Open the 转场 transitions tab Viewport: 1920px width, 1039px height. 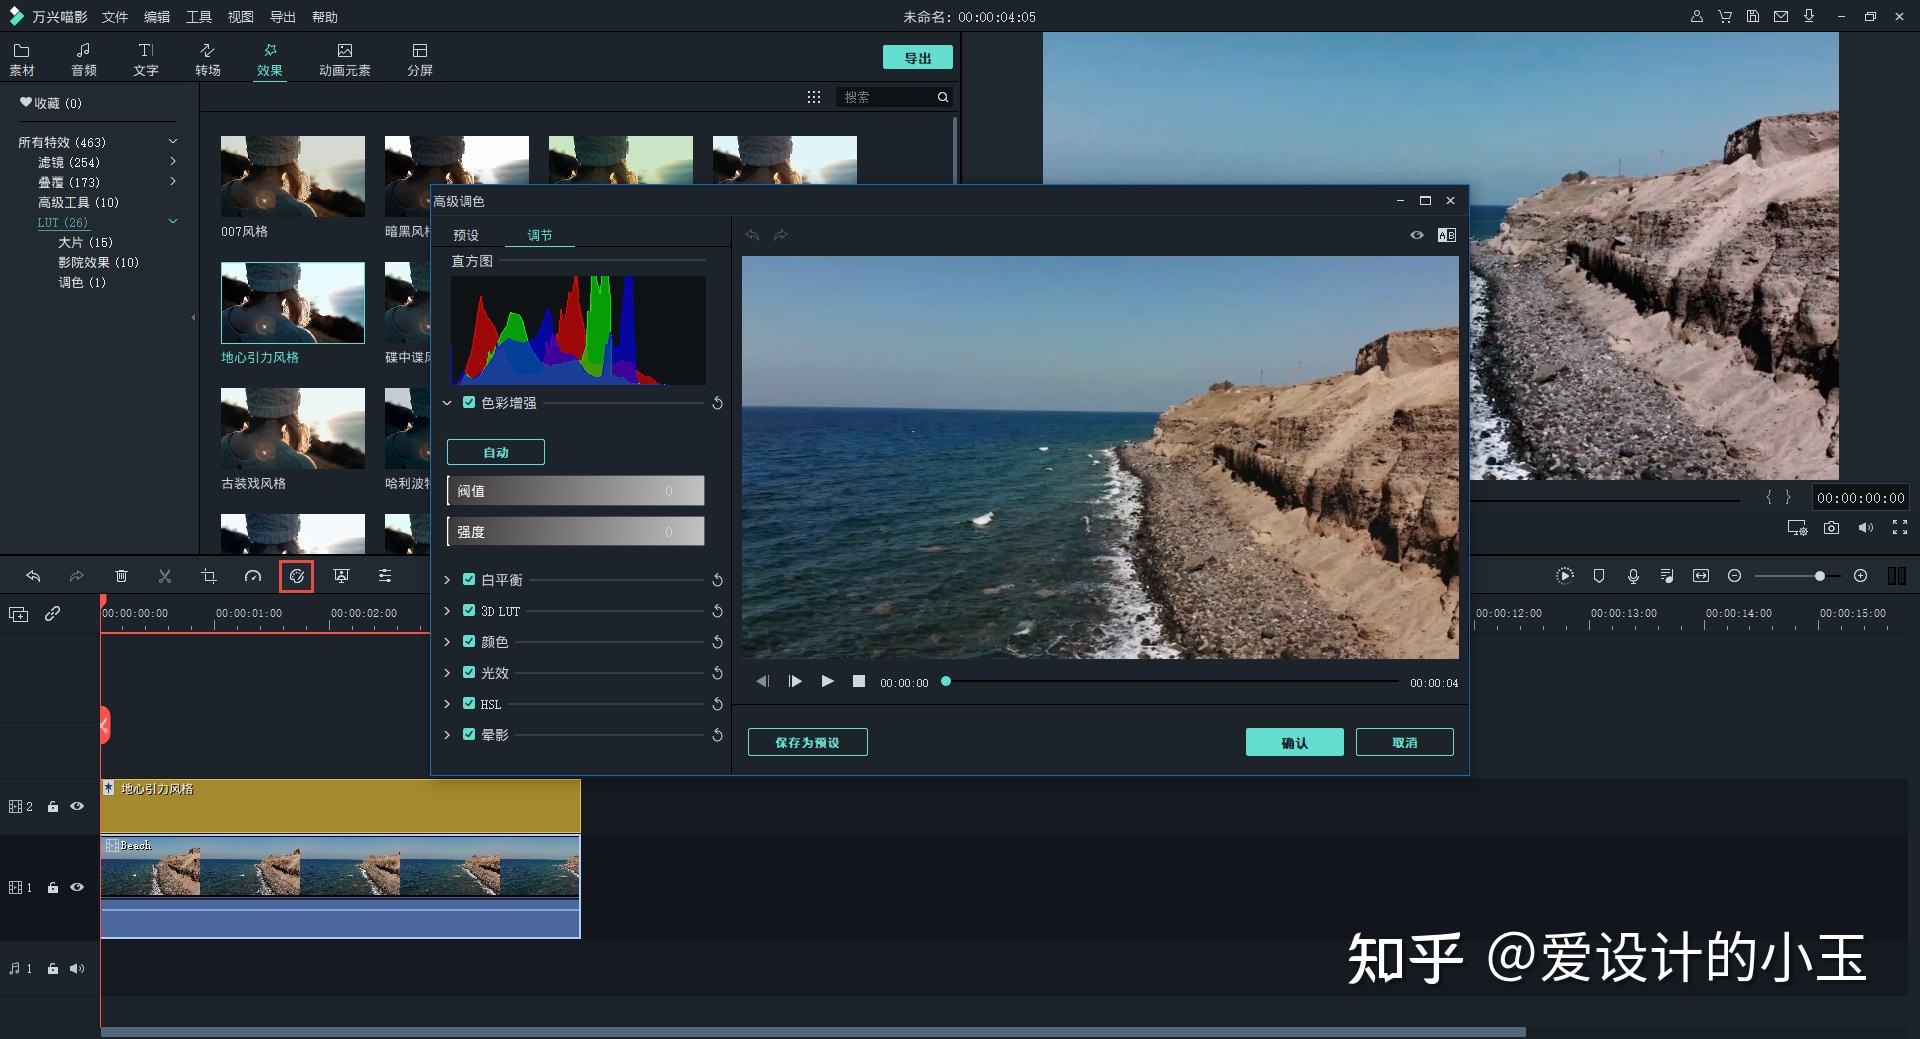[208, 59]
